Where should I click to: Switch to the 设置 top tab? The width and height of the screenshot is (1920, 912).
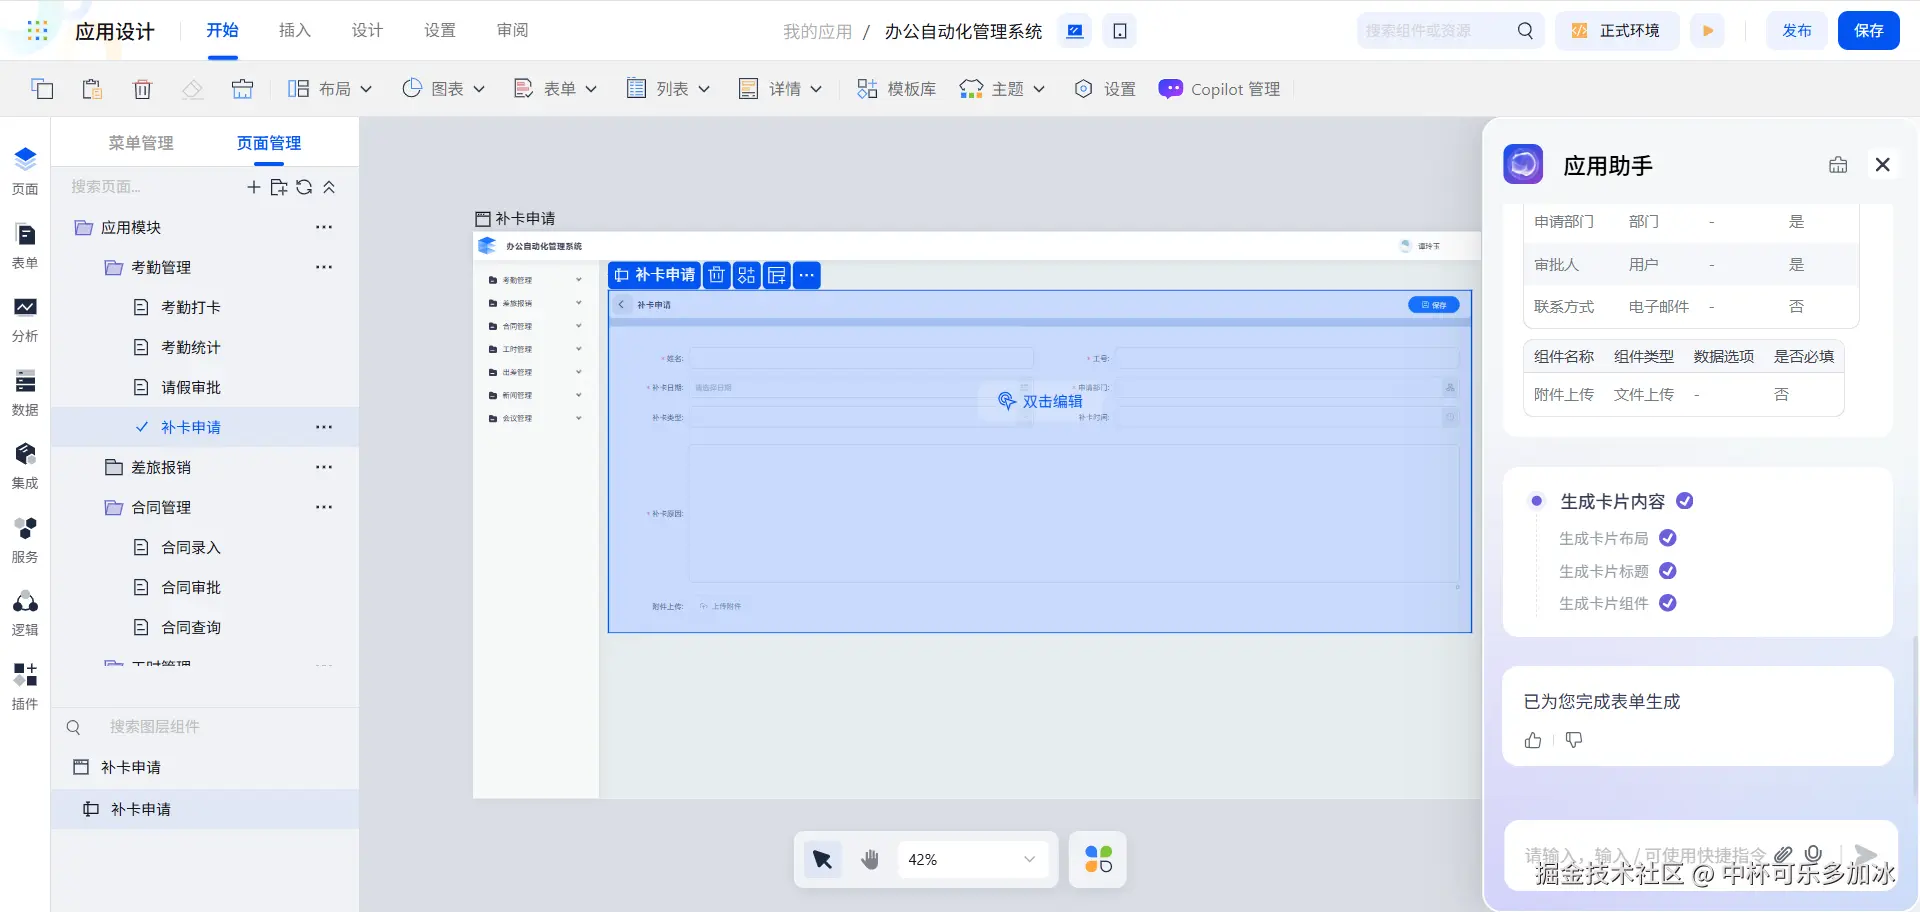point(440,30)
